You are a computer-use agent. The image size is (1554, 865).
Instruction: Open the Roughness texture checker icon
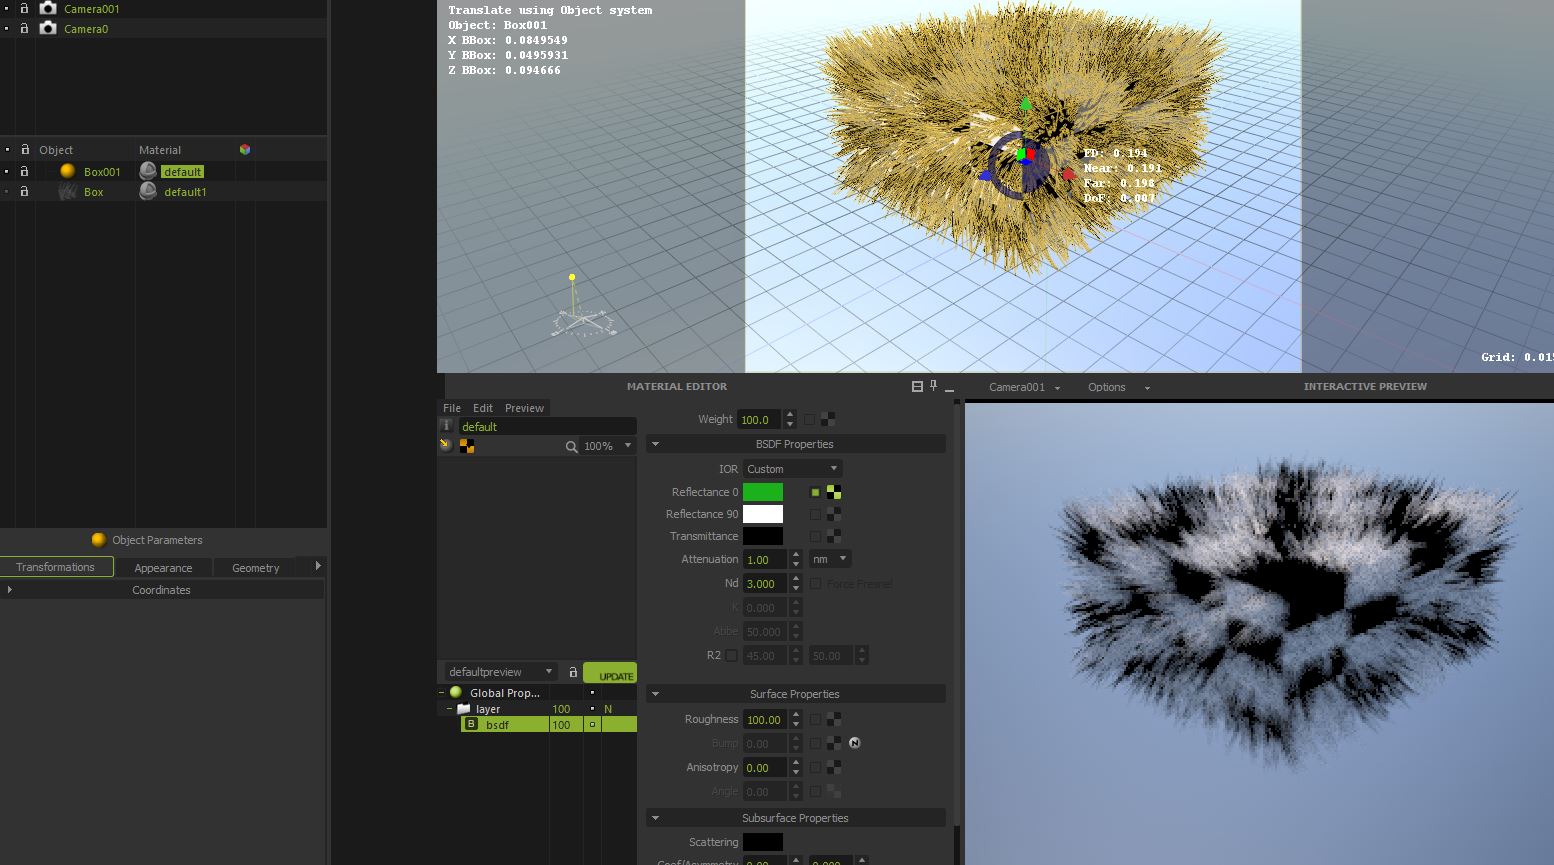pyautogui.click(x=833, y=719)
